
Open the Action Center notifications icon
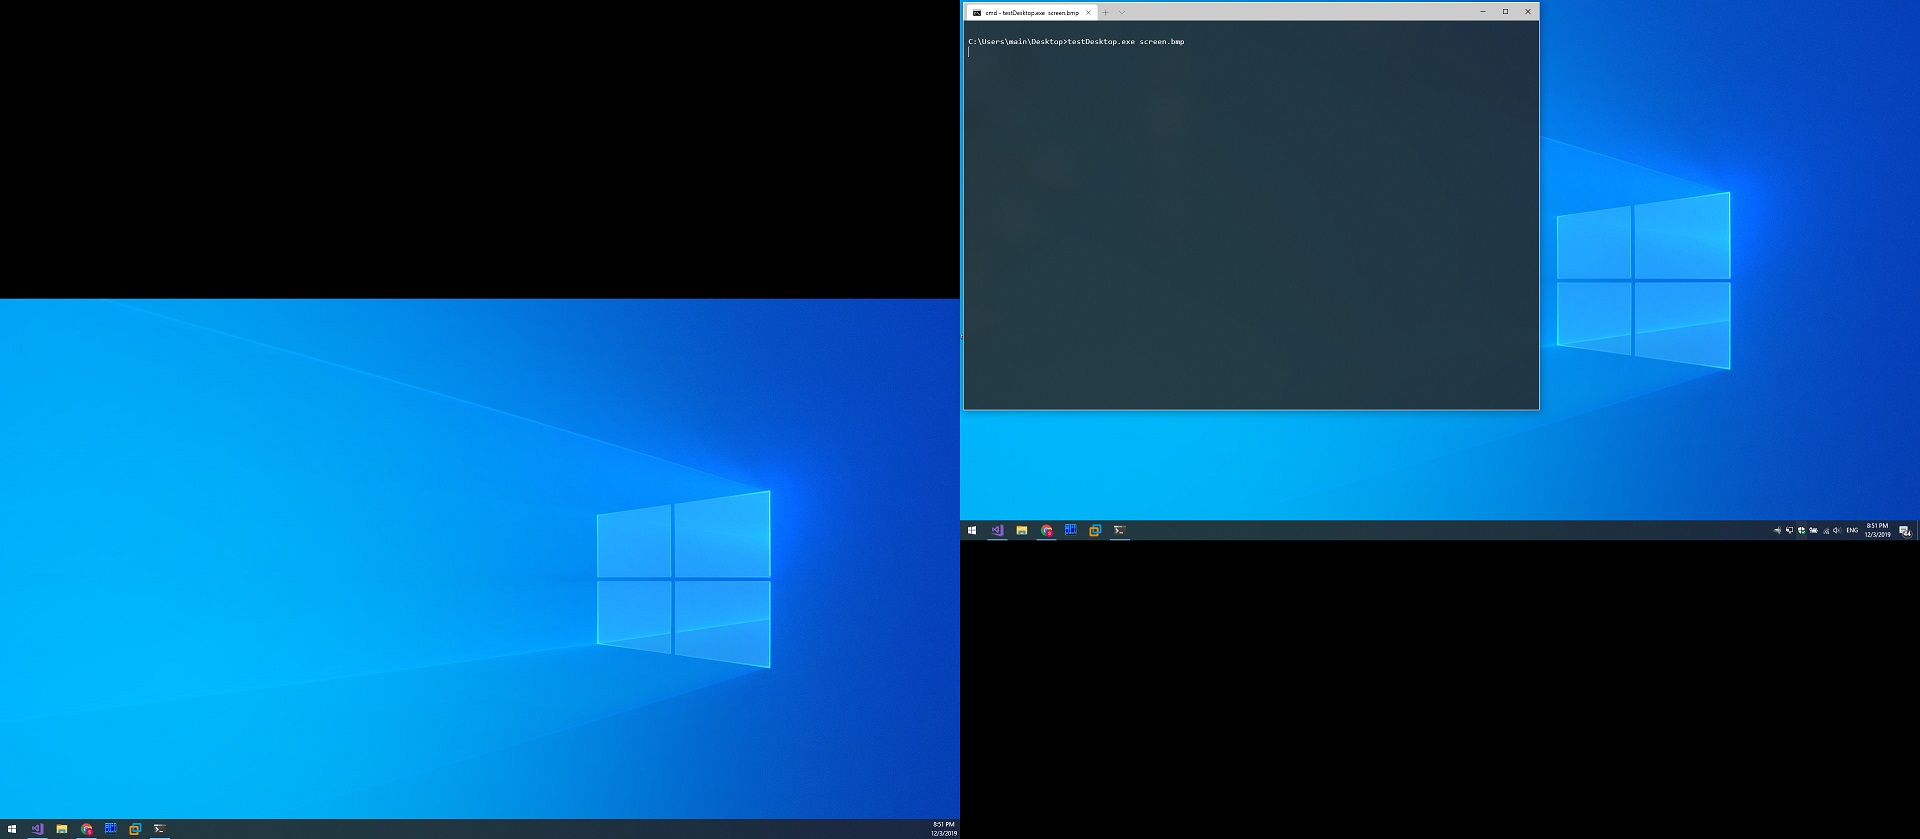1905,531
